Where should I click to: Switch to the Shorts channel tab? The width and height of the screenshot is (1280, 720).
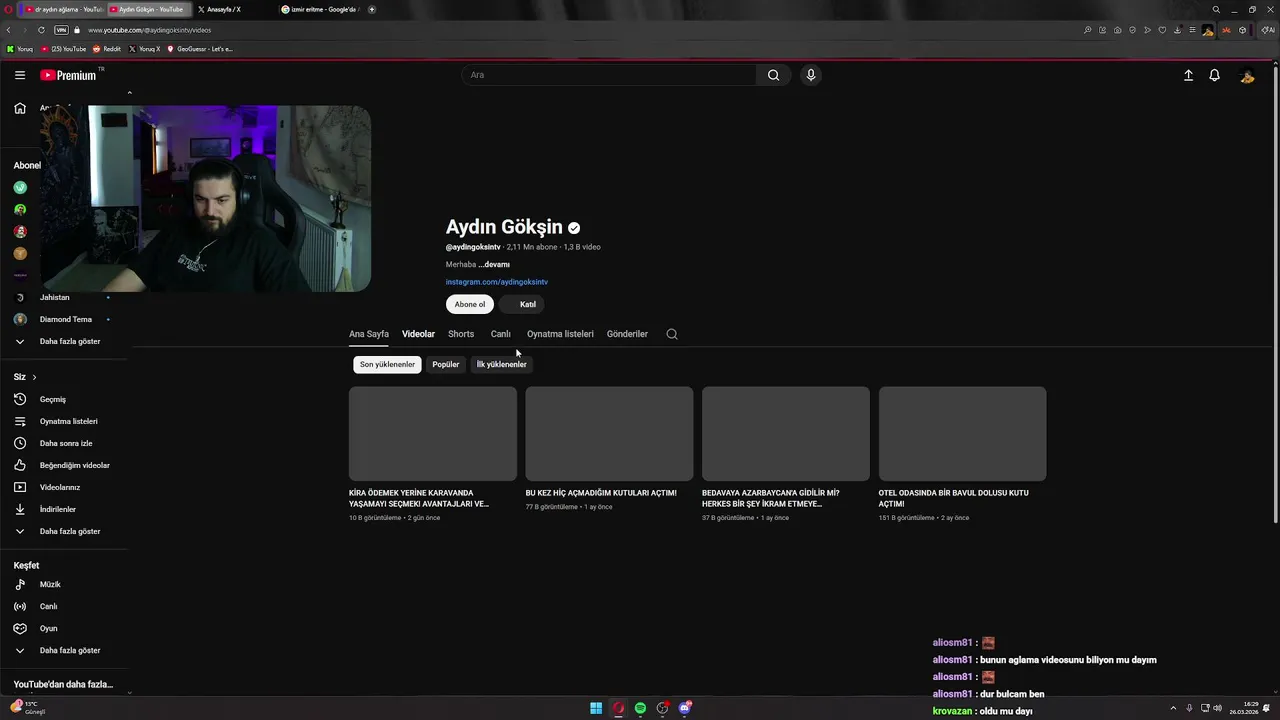461,334
